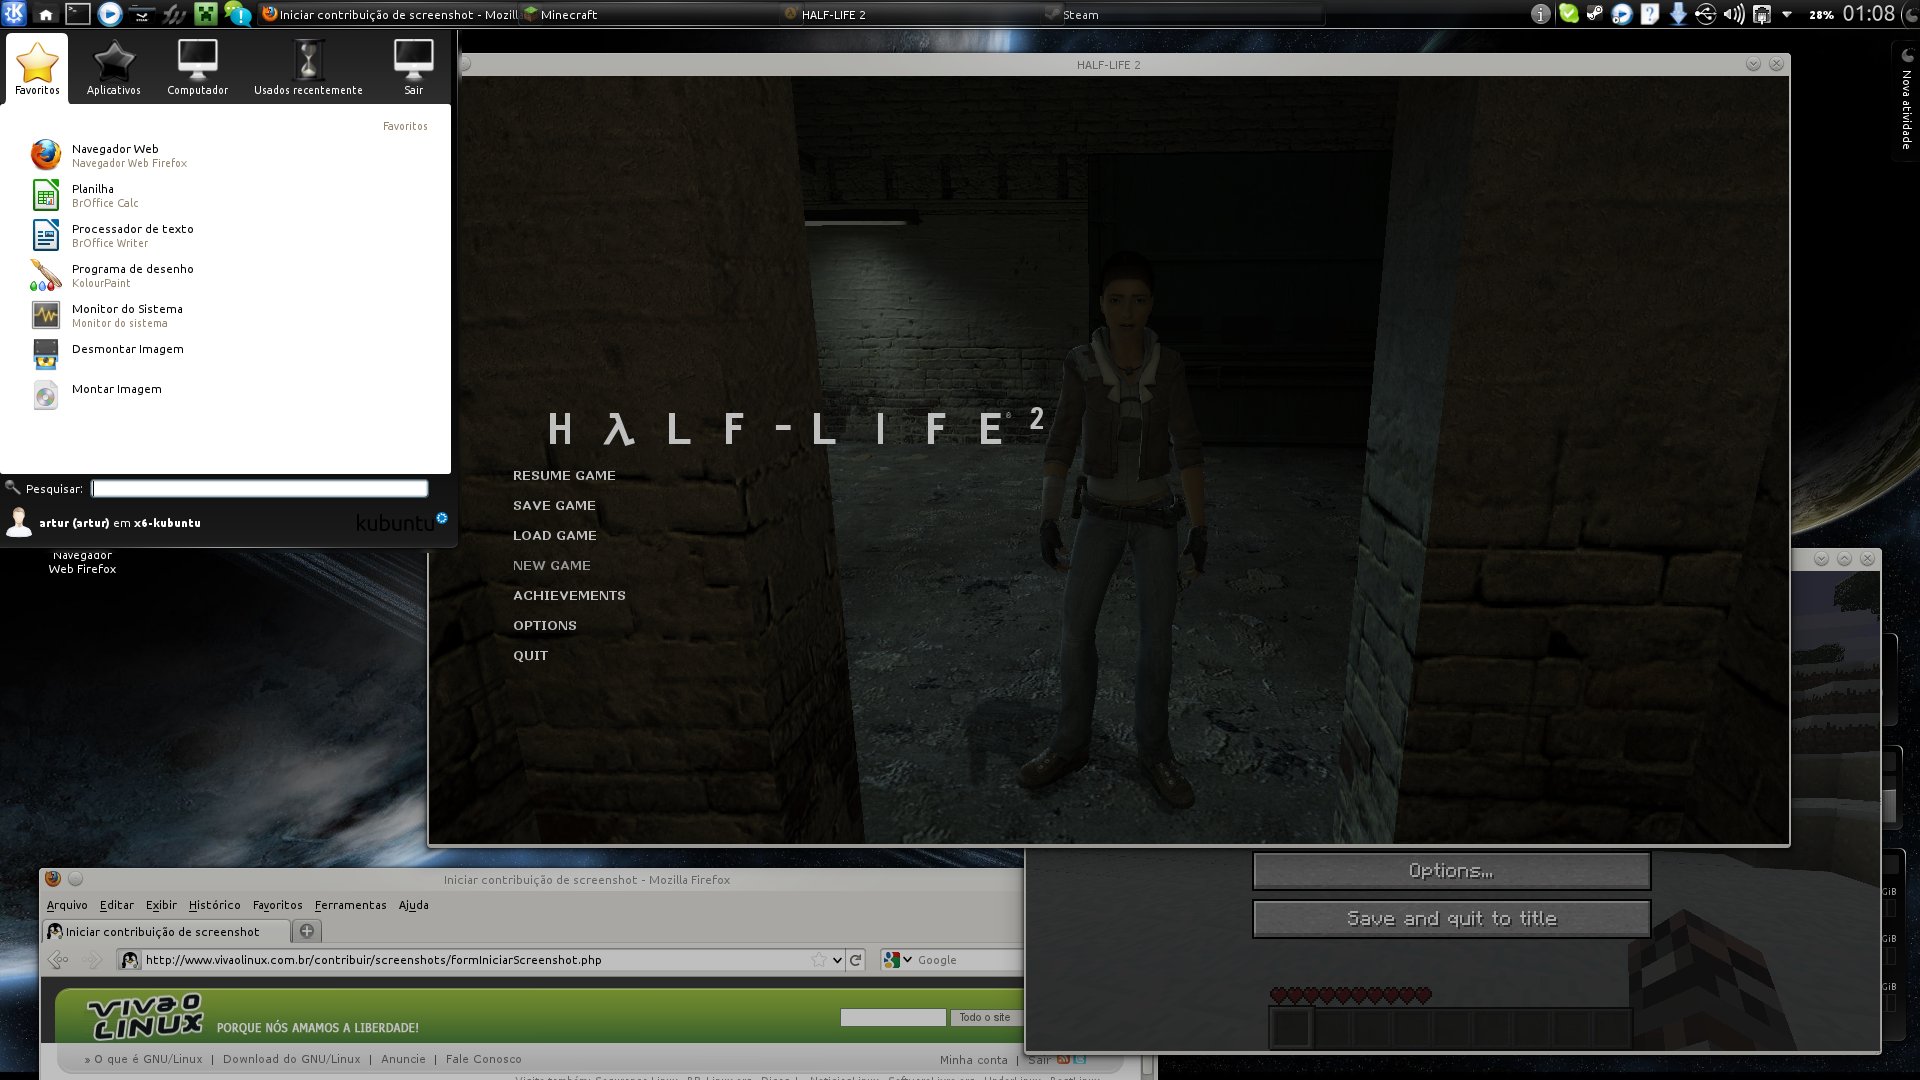This screenshot has width=1920, height=1080.
Task: Open Firefox Ferramentas menu
Action: coord(350,905)
